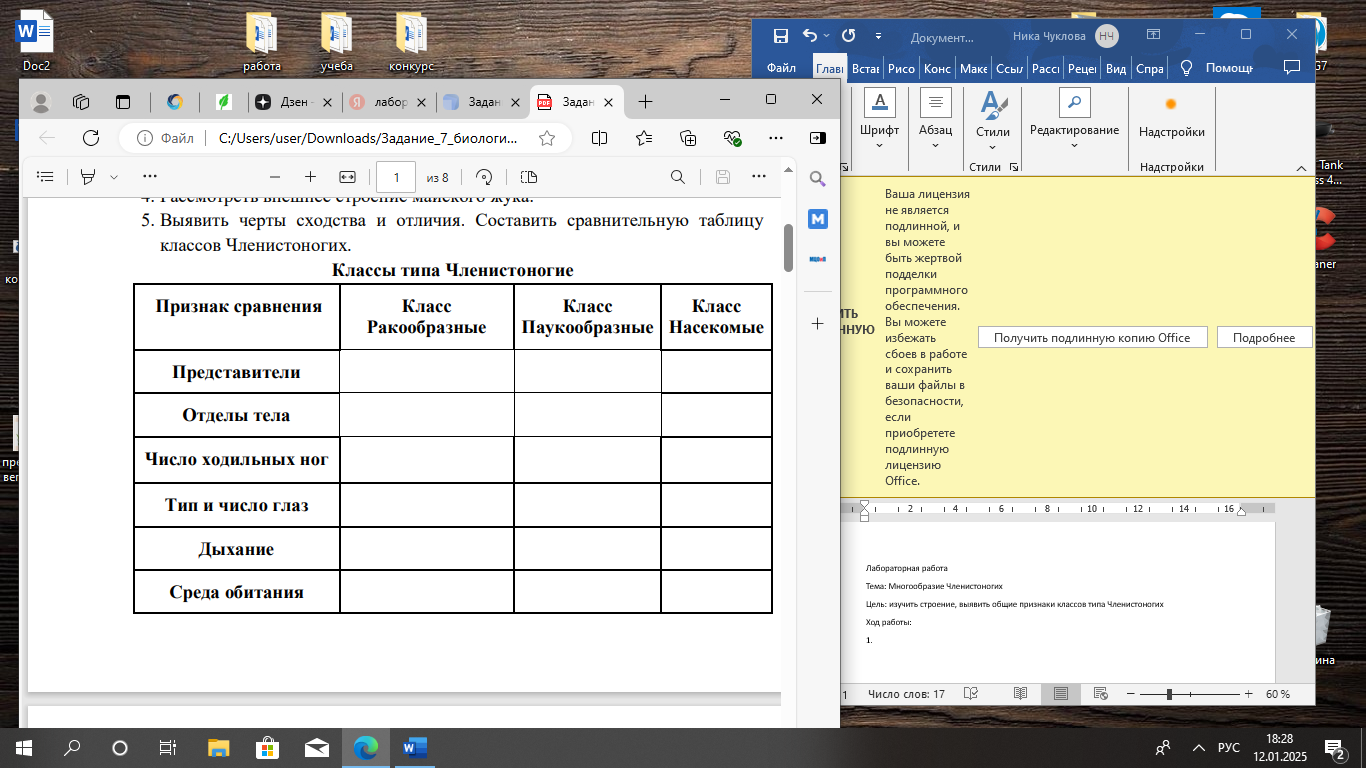
Task: Switch Word to web layout view
Action: pyautogui.click(x=1101, y=693)
